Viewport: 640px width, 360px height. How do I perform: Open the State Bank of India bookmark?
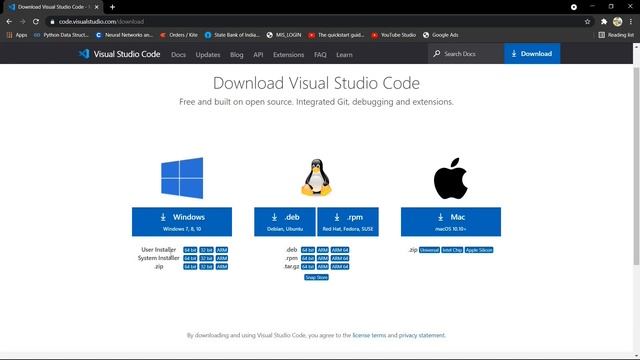232,35
